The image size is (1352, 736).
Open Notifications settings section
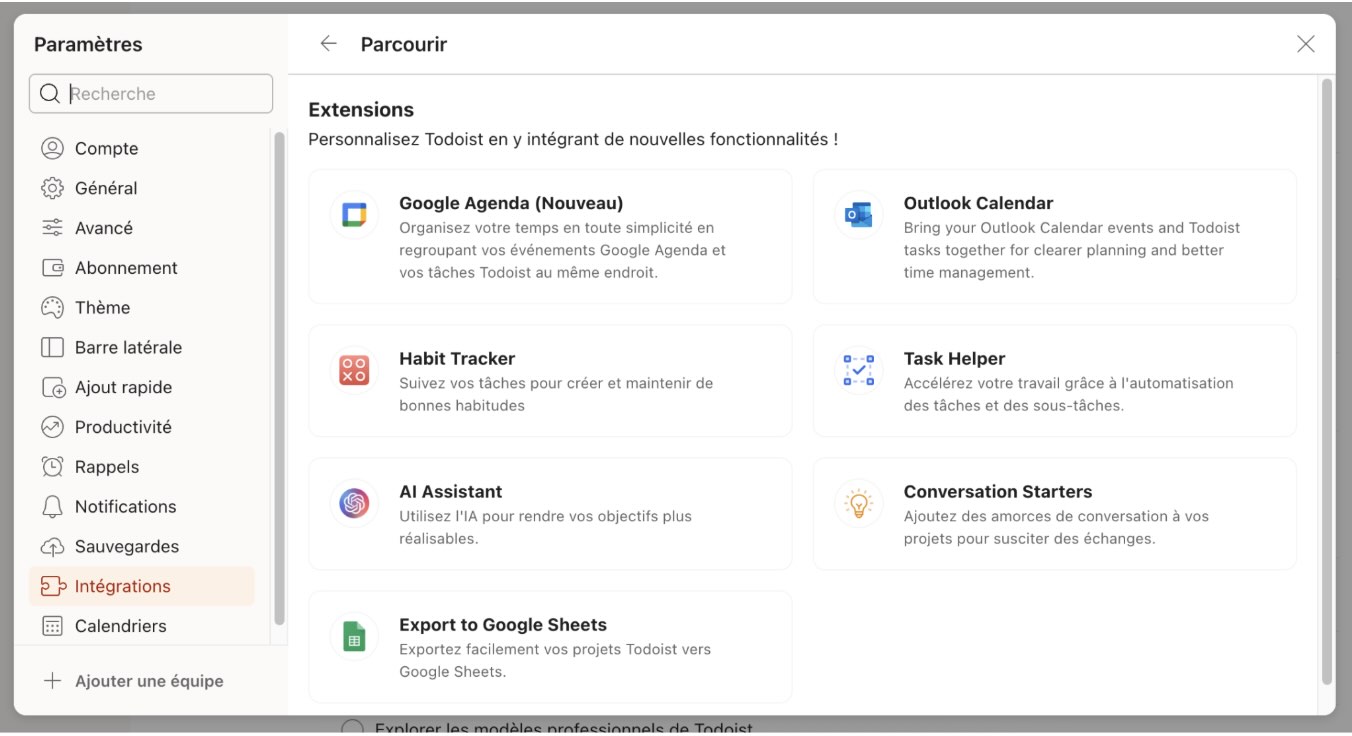point(142,507)
